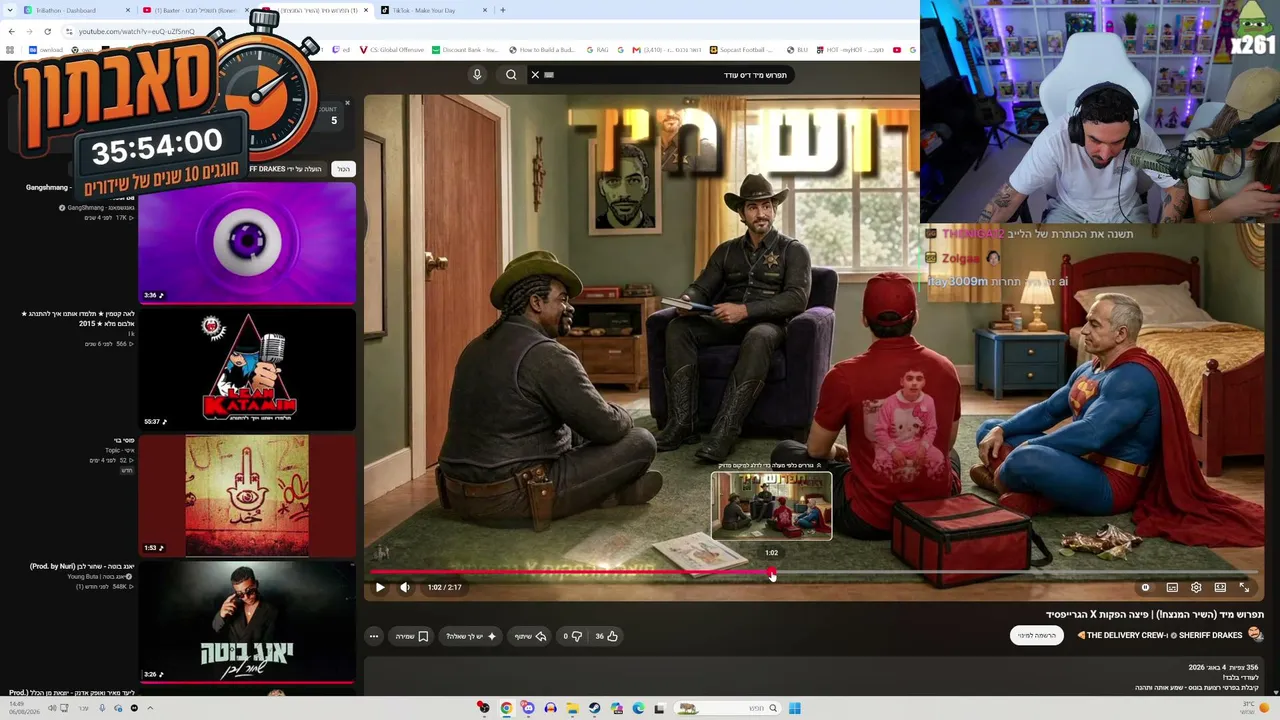
Task: Open a new browser tab
Action: [x=502, y=10]
